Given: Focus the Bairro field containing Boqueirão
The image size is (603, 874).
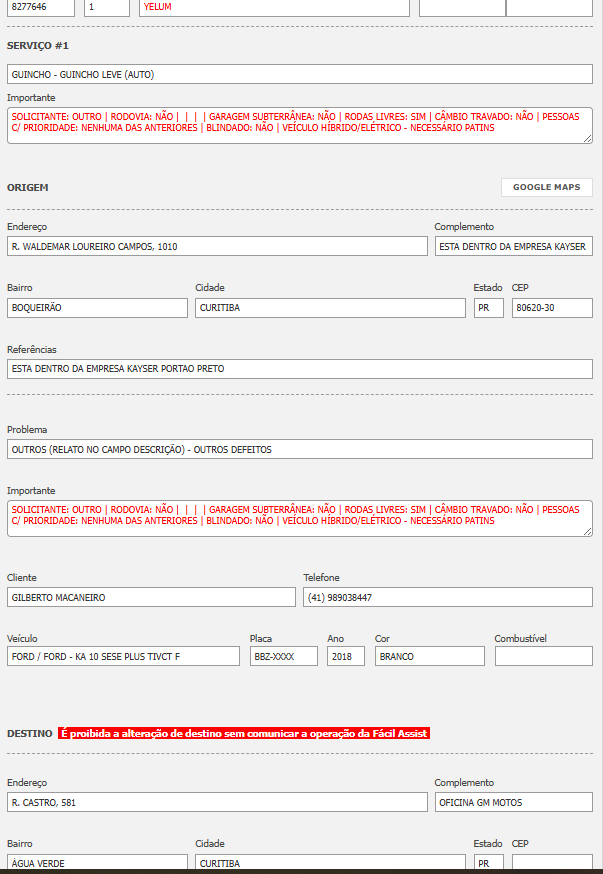Looking at the screenshot, I should (x=97, y=308).
